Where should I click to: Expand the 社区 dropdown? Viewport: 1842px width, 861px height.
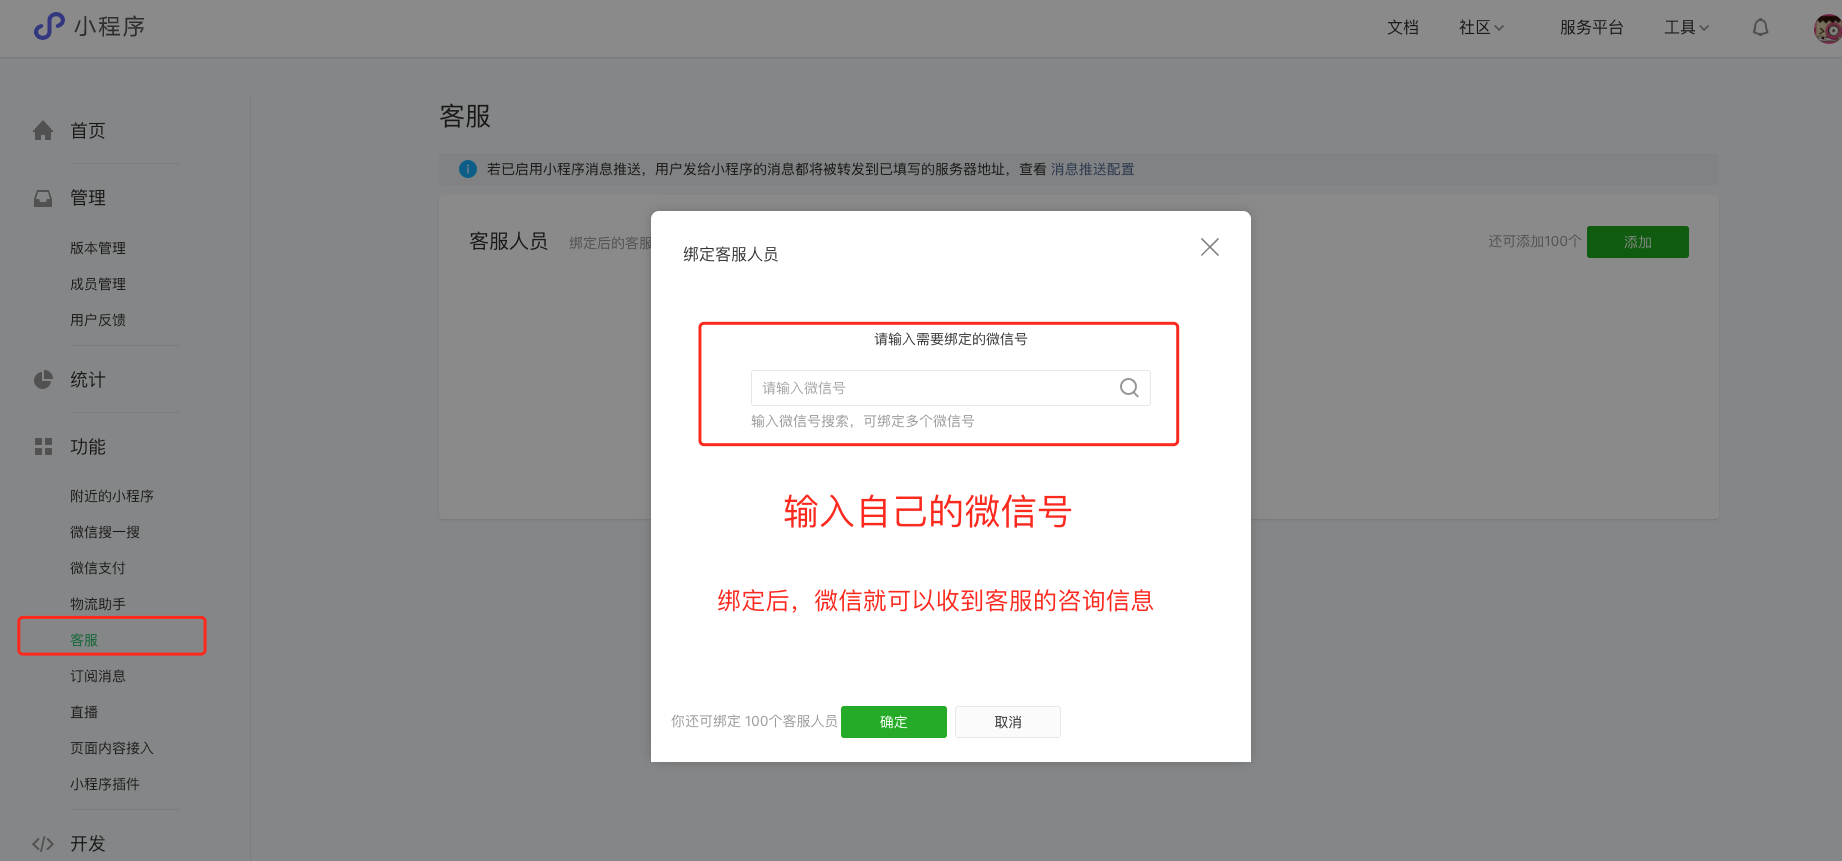1481,28
